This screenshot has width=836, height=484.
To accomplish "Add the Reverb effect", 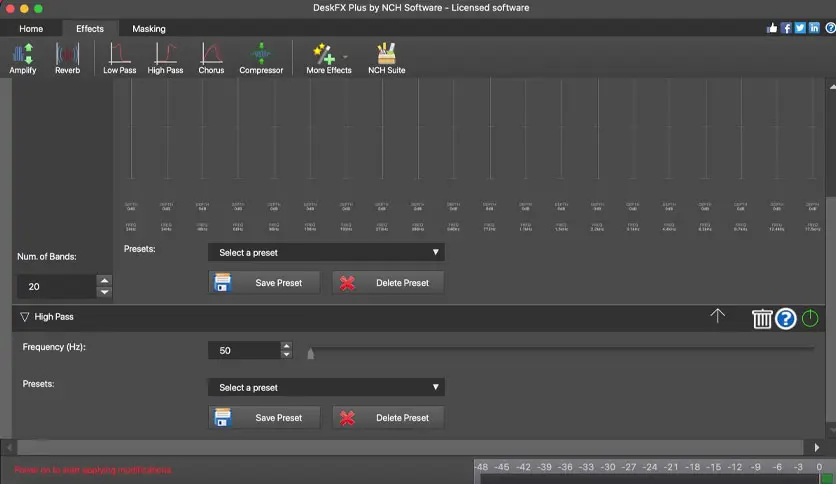I will [x=68, y=58].
